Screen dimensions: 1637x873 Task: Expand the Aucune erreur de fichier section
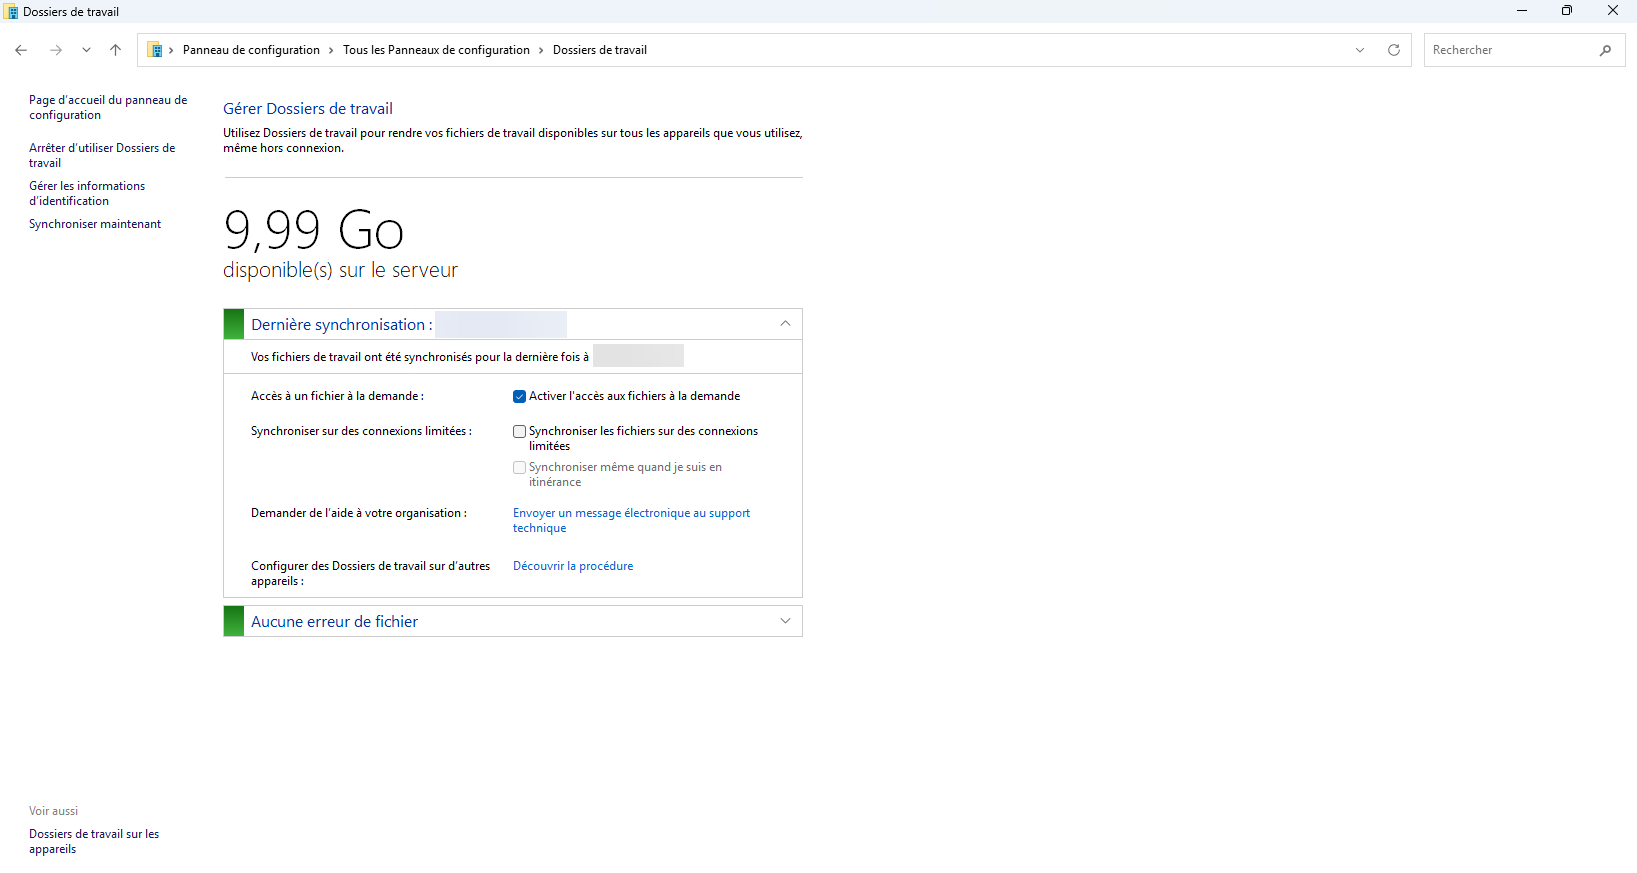click(785, 621)
